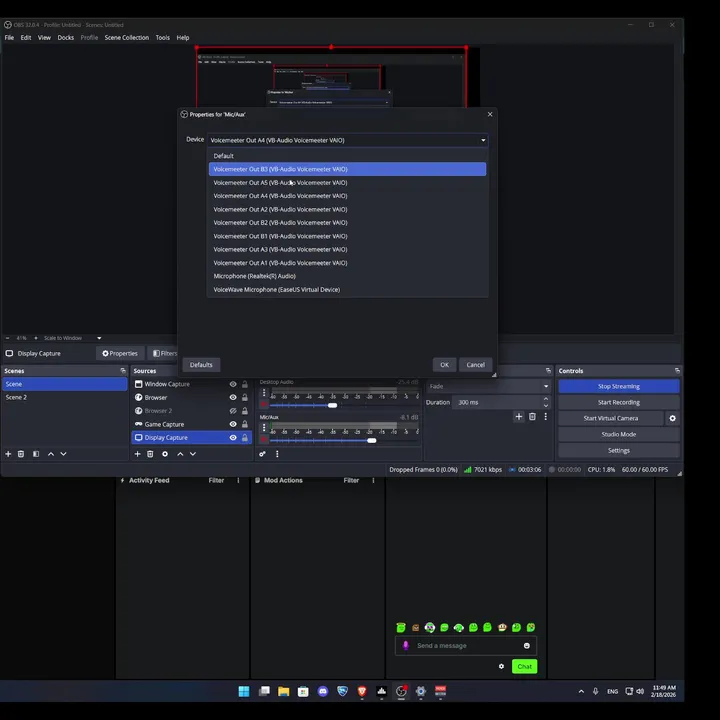
Task: Add a new scene with plus icon
Action: (8, 454)
